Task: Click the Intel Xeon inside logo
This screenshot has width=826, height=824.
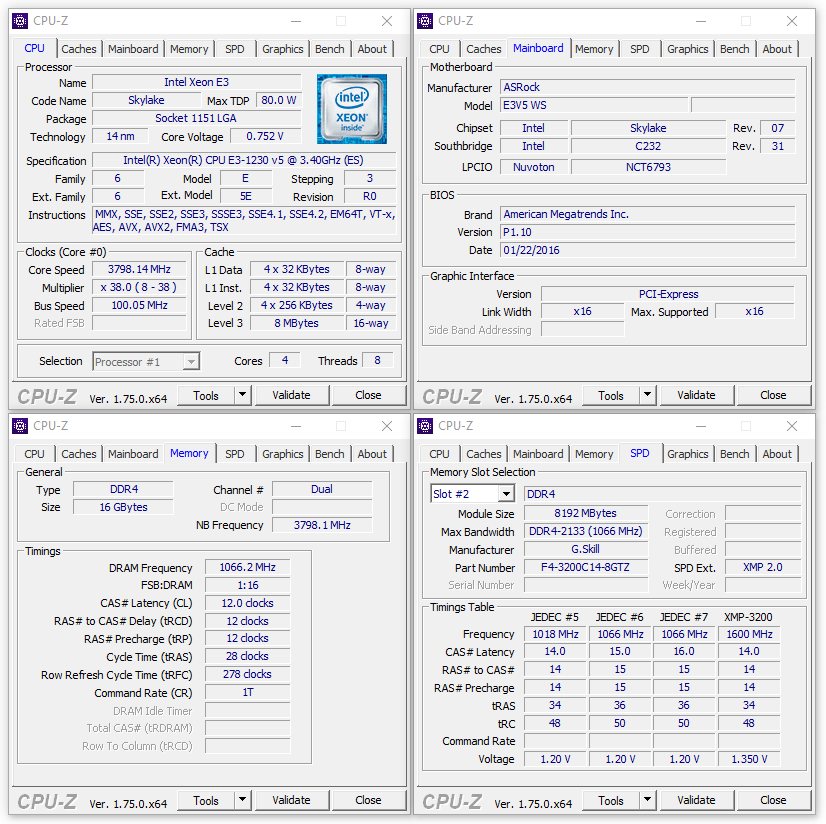Action: [x=352, y=109]
